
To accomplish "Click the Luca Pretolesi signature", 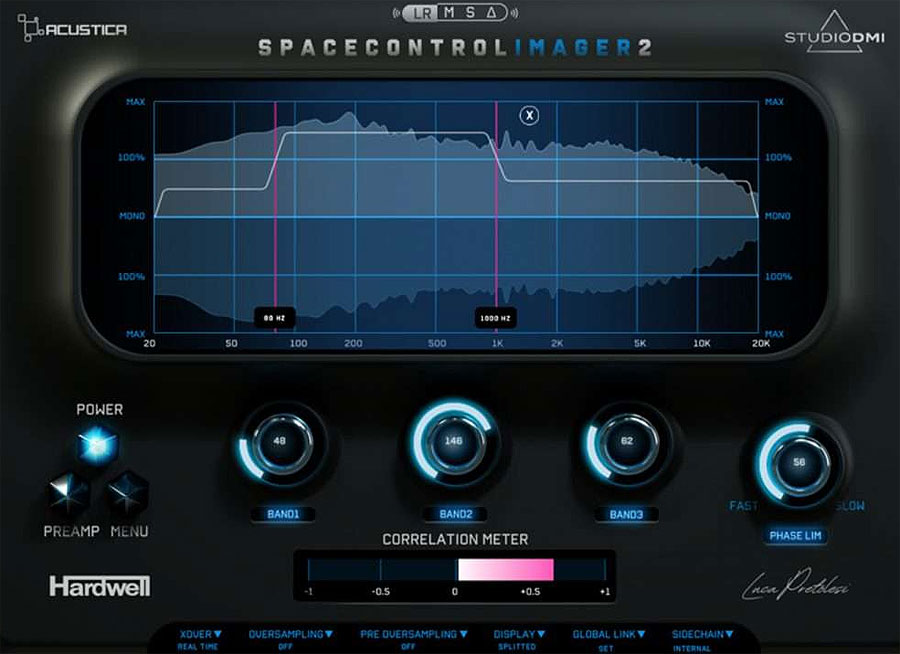I will (796, 584).
